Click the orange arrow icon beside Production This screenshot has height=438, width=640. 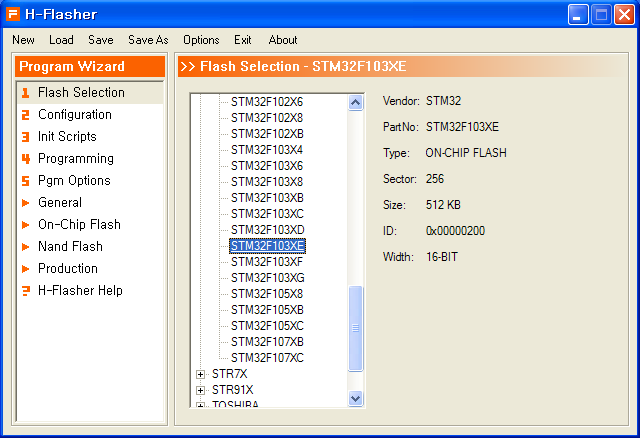coord(26,269)
